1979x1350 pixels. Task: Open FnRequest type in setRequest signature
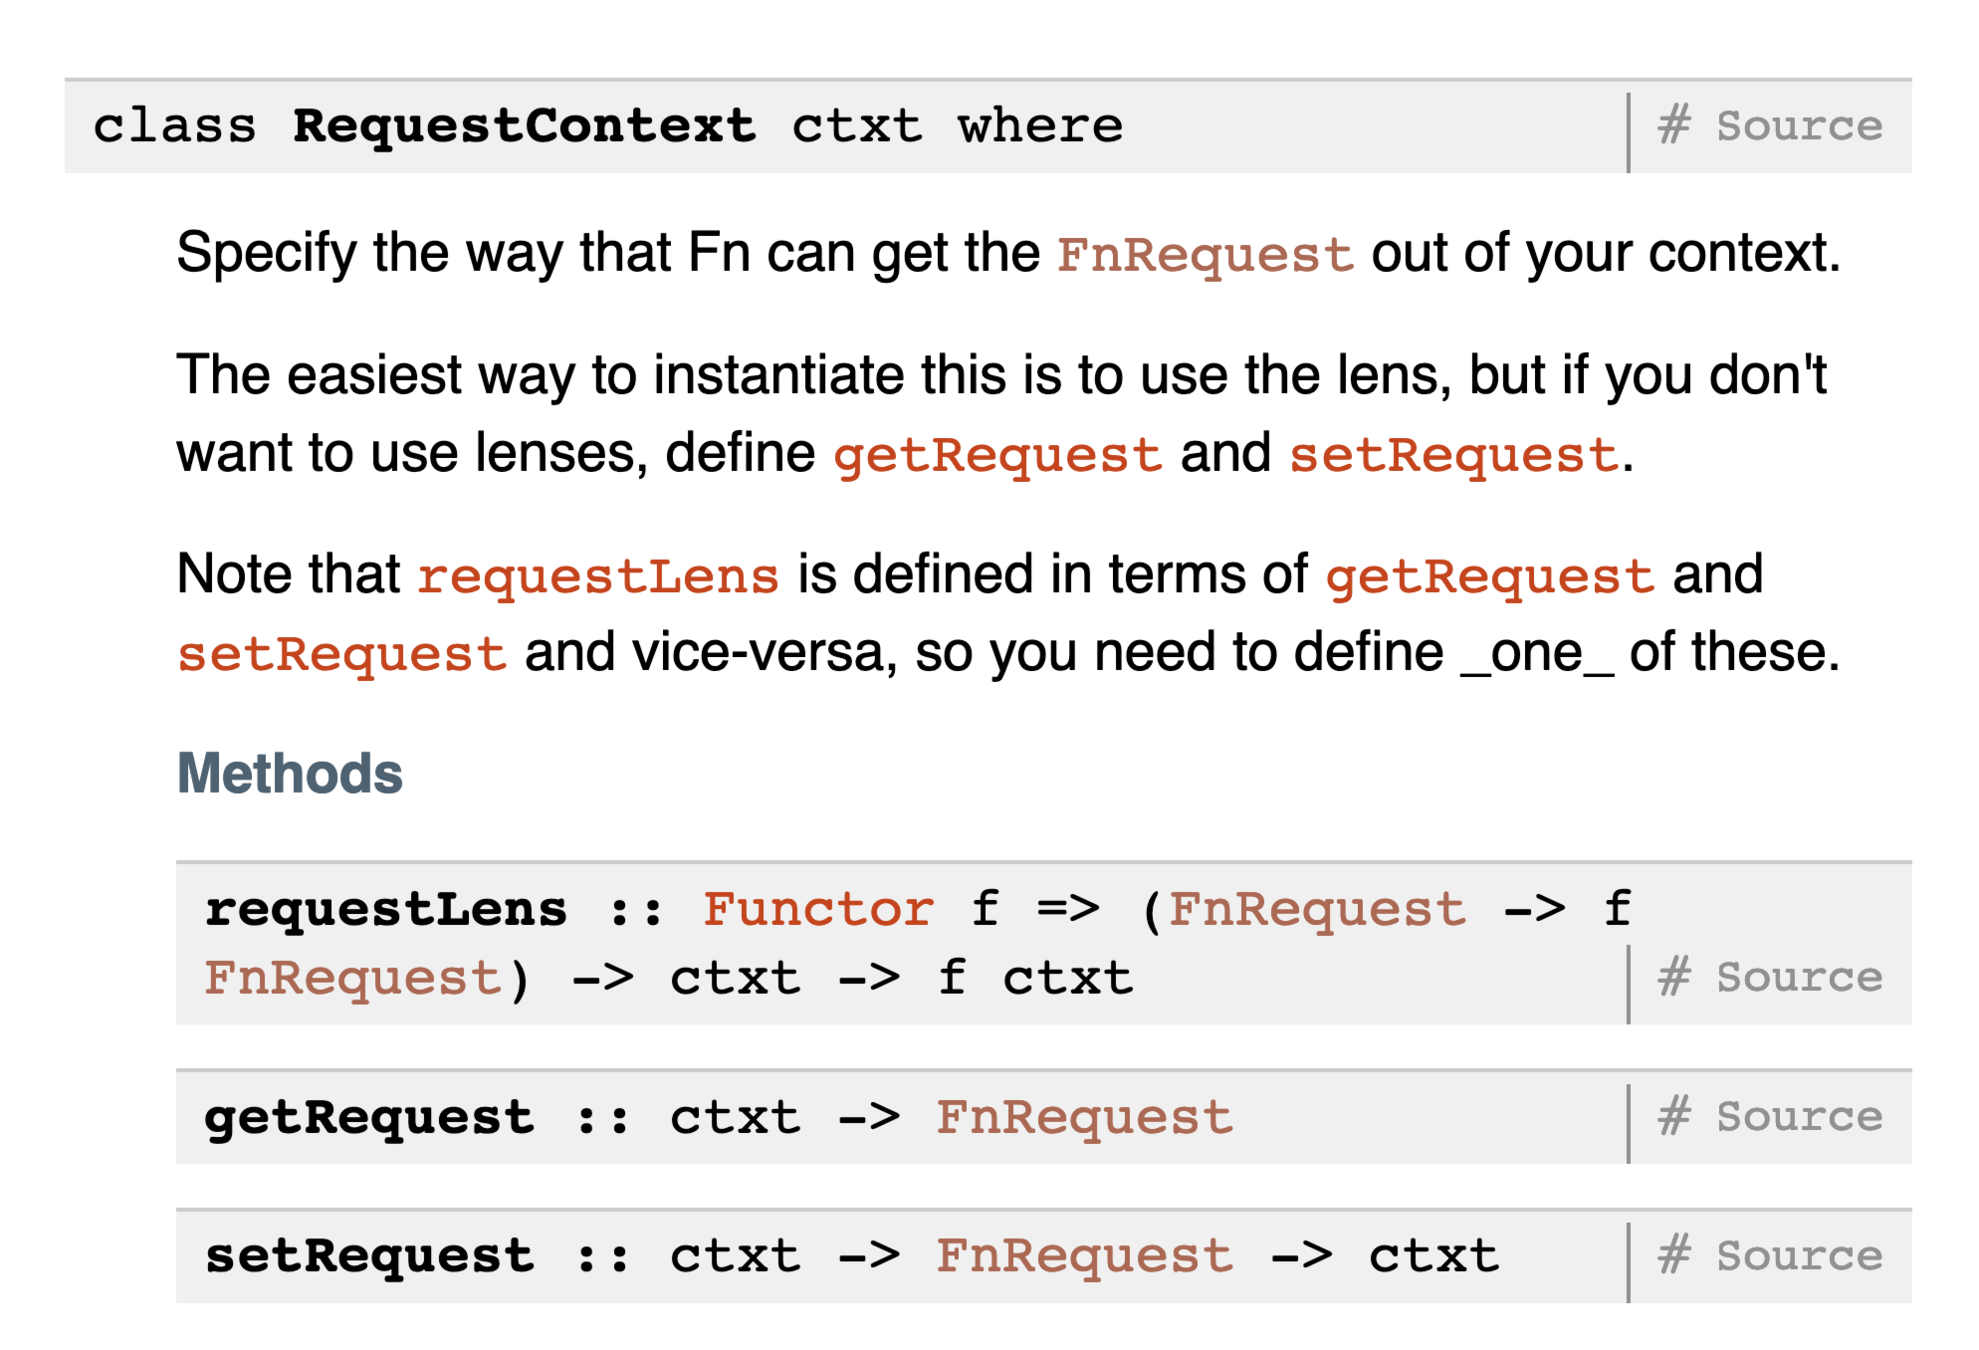click(1084, 1256)
